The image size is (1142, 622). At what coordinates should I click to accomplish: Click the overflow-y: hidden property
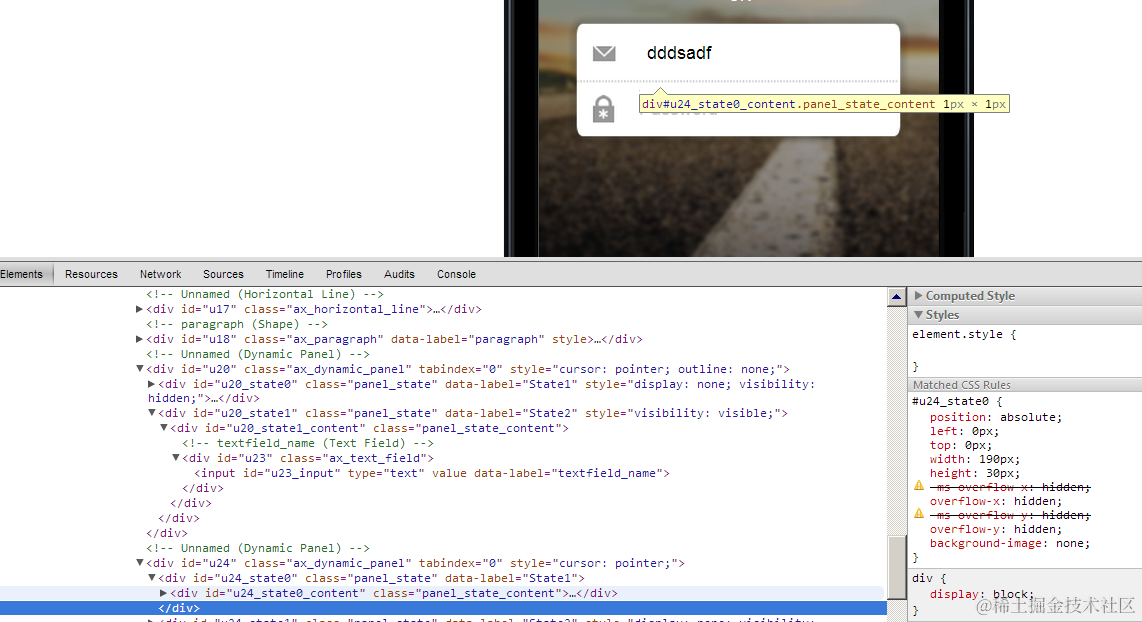click(x=996, y=530)
